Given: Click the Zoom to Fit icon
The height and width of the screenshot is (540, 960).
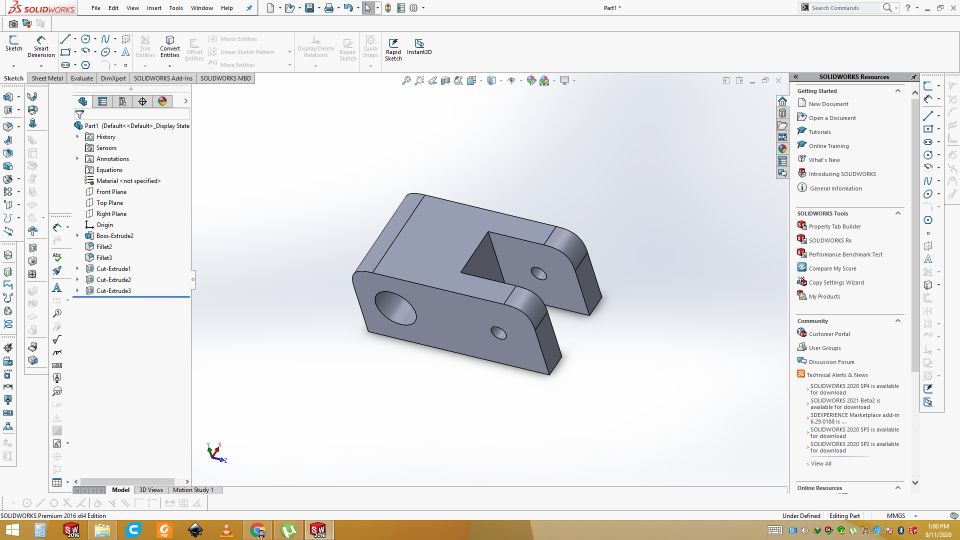Looking at the screenshot, I should pyautogui.click(x=406, y=80).
